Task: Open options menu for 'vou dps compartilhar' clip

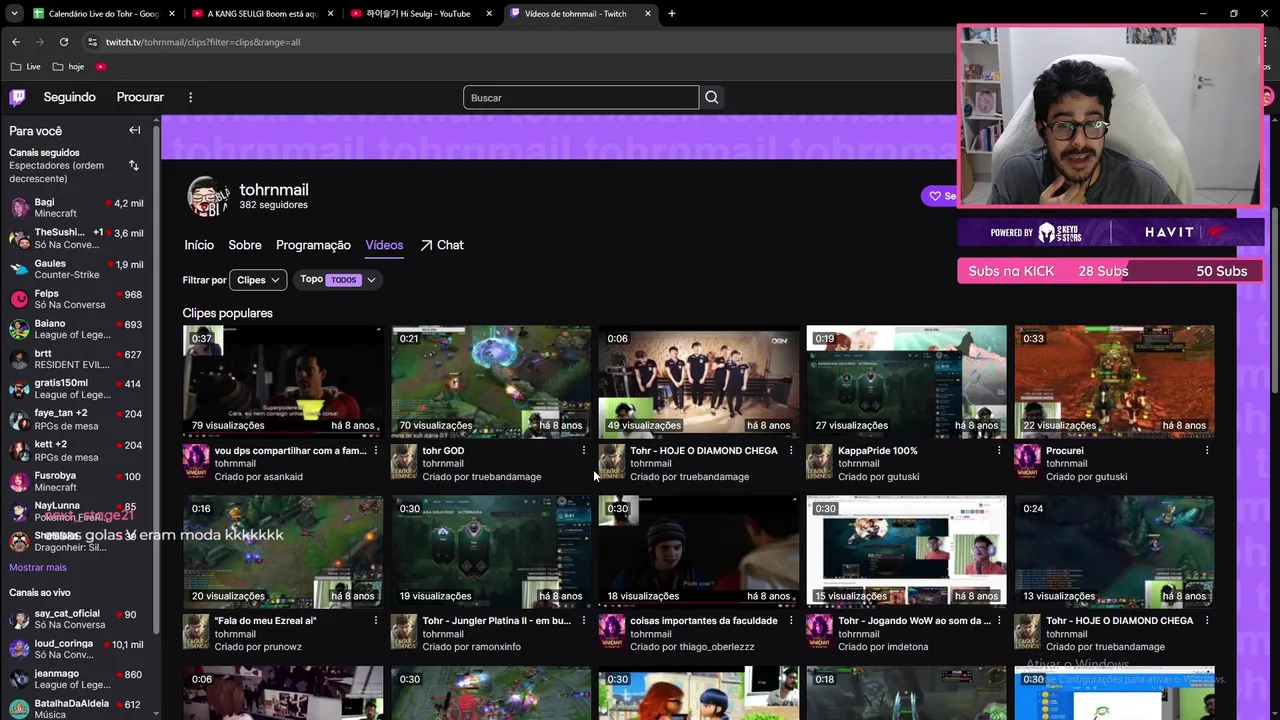Action: click(x=376, y=451)
